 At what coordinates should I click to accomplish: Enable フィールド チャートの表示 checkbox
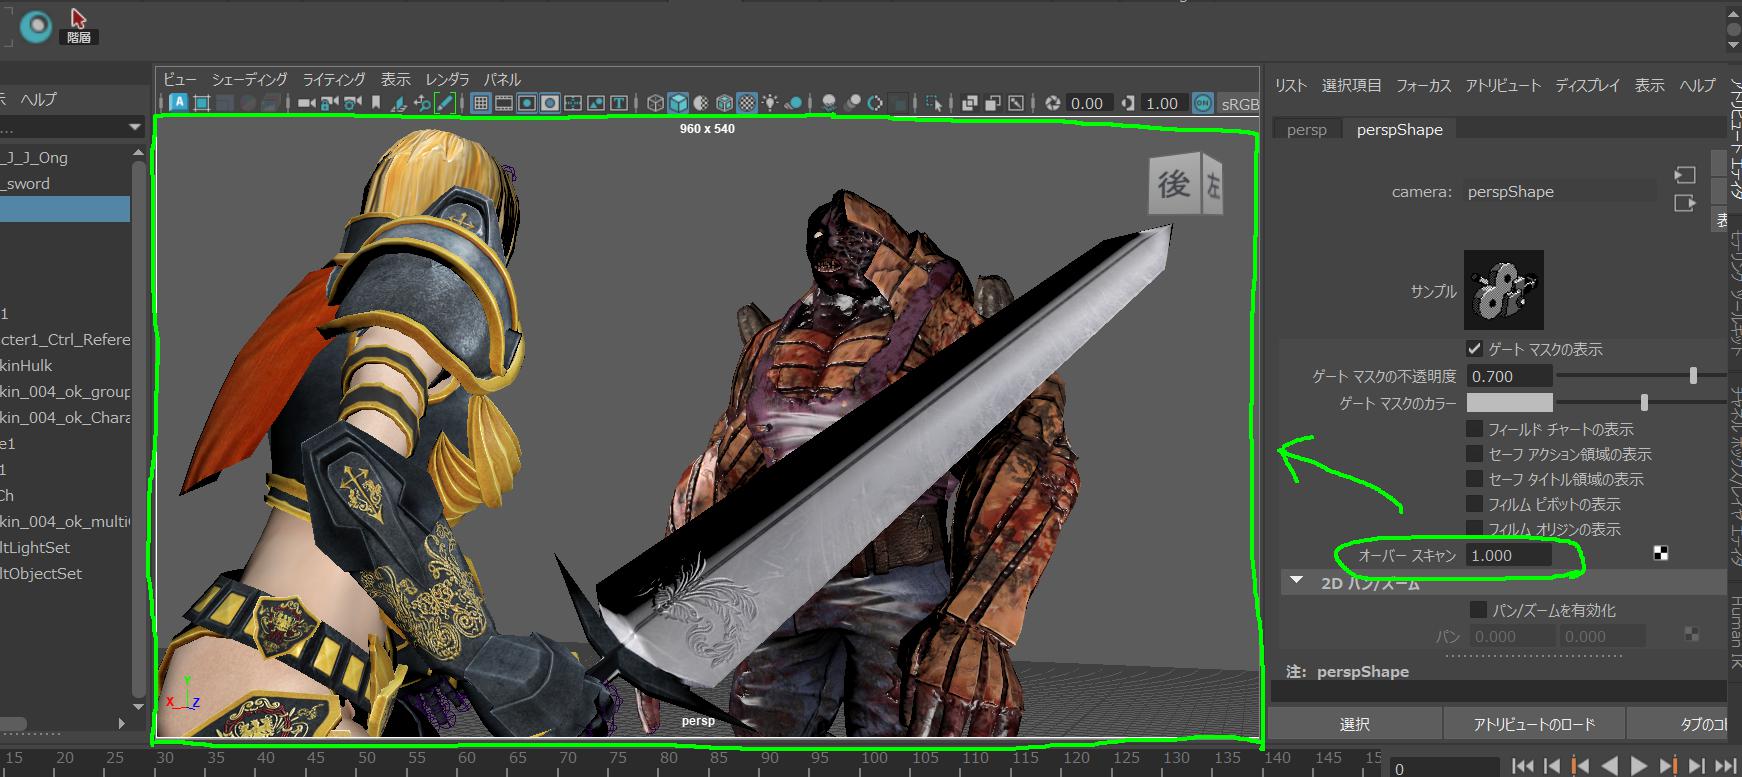click(1474, 429)
